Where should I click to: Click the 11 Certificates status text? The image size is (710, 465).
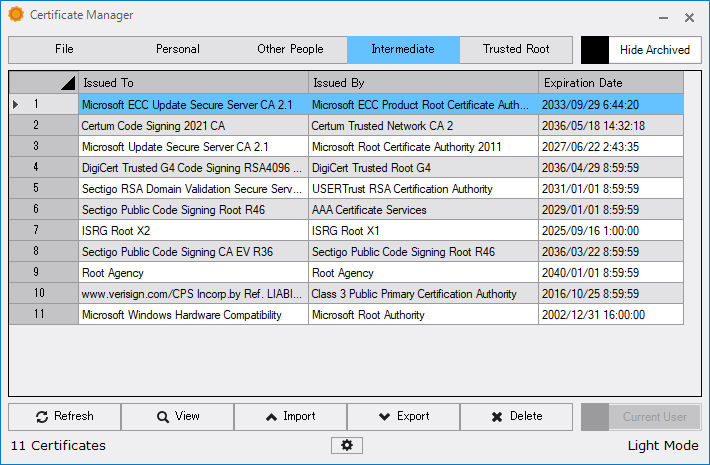[58, 446]
